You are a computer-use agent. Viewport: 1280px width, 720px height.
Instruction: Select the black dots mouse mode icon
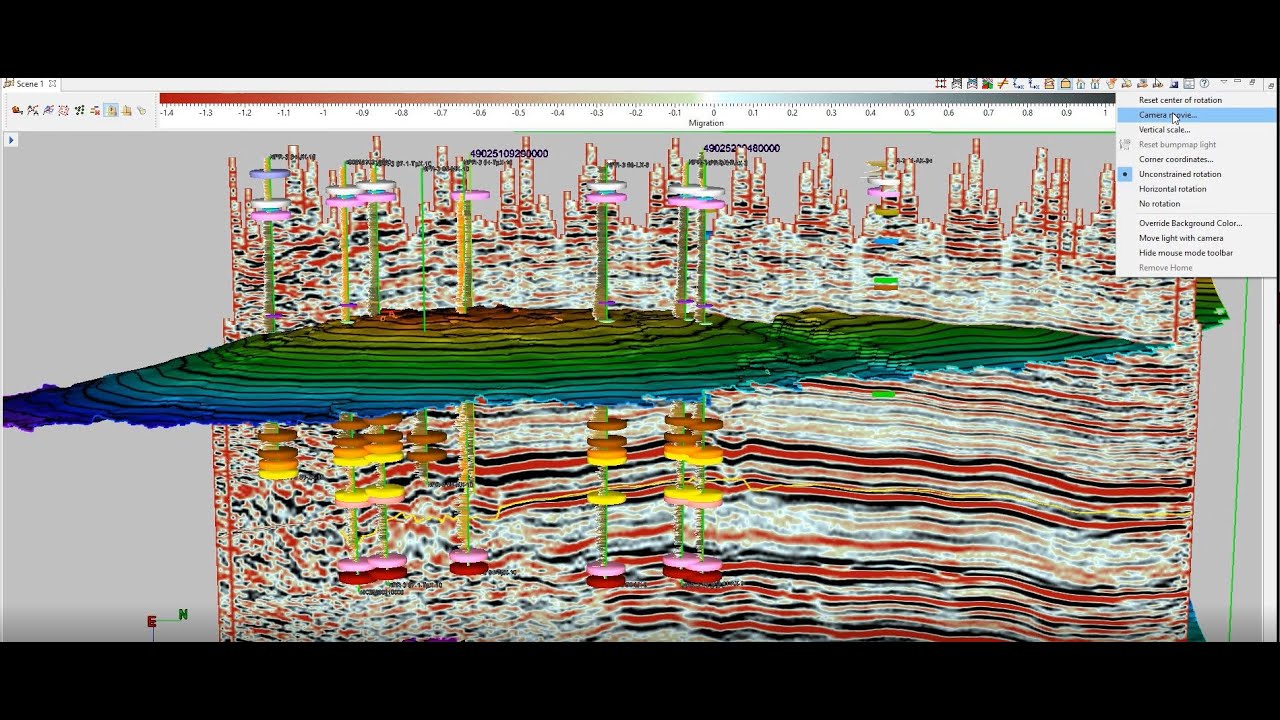(79, 110)
